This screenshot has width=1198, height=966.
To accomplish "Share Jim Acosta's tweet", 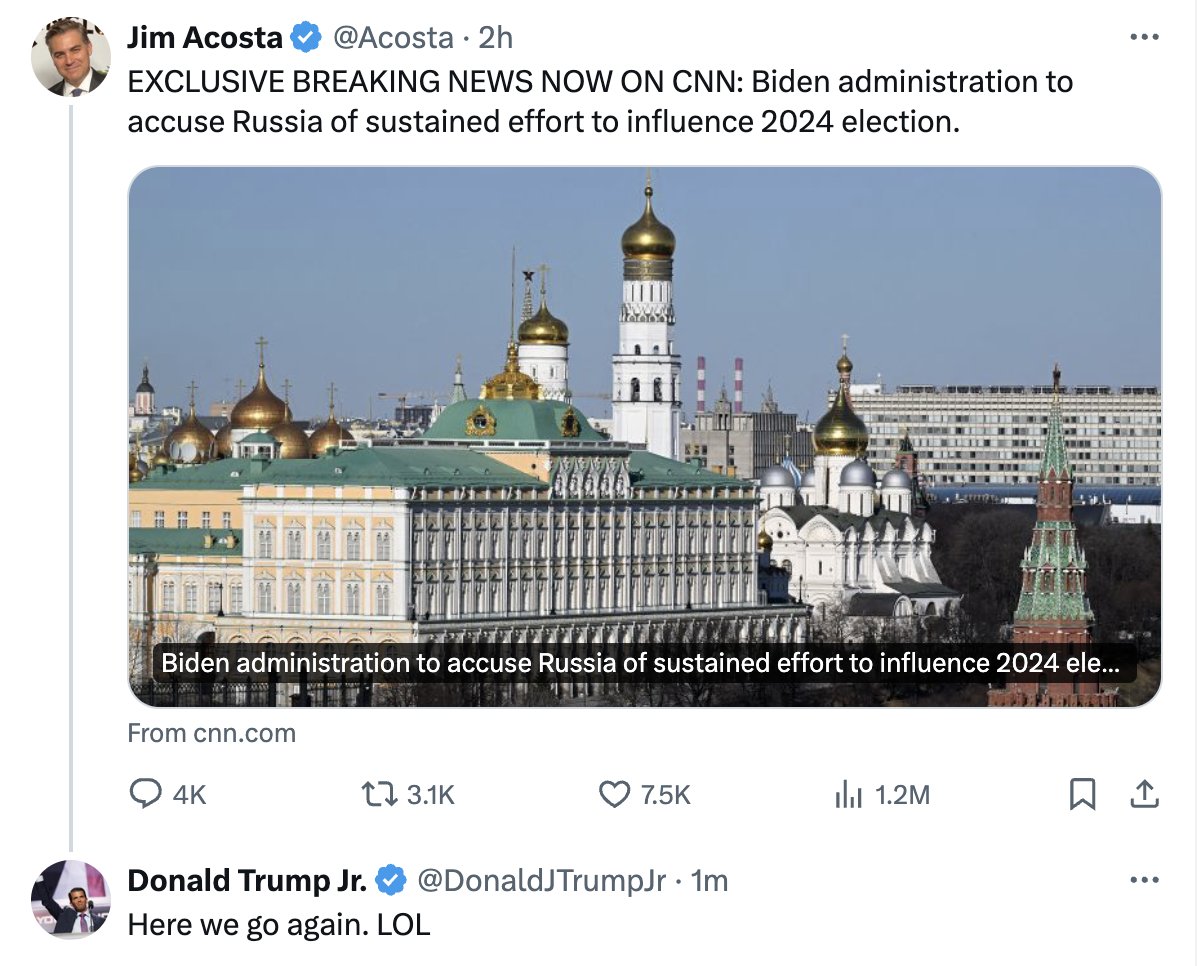I will 1144,794.
